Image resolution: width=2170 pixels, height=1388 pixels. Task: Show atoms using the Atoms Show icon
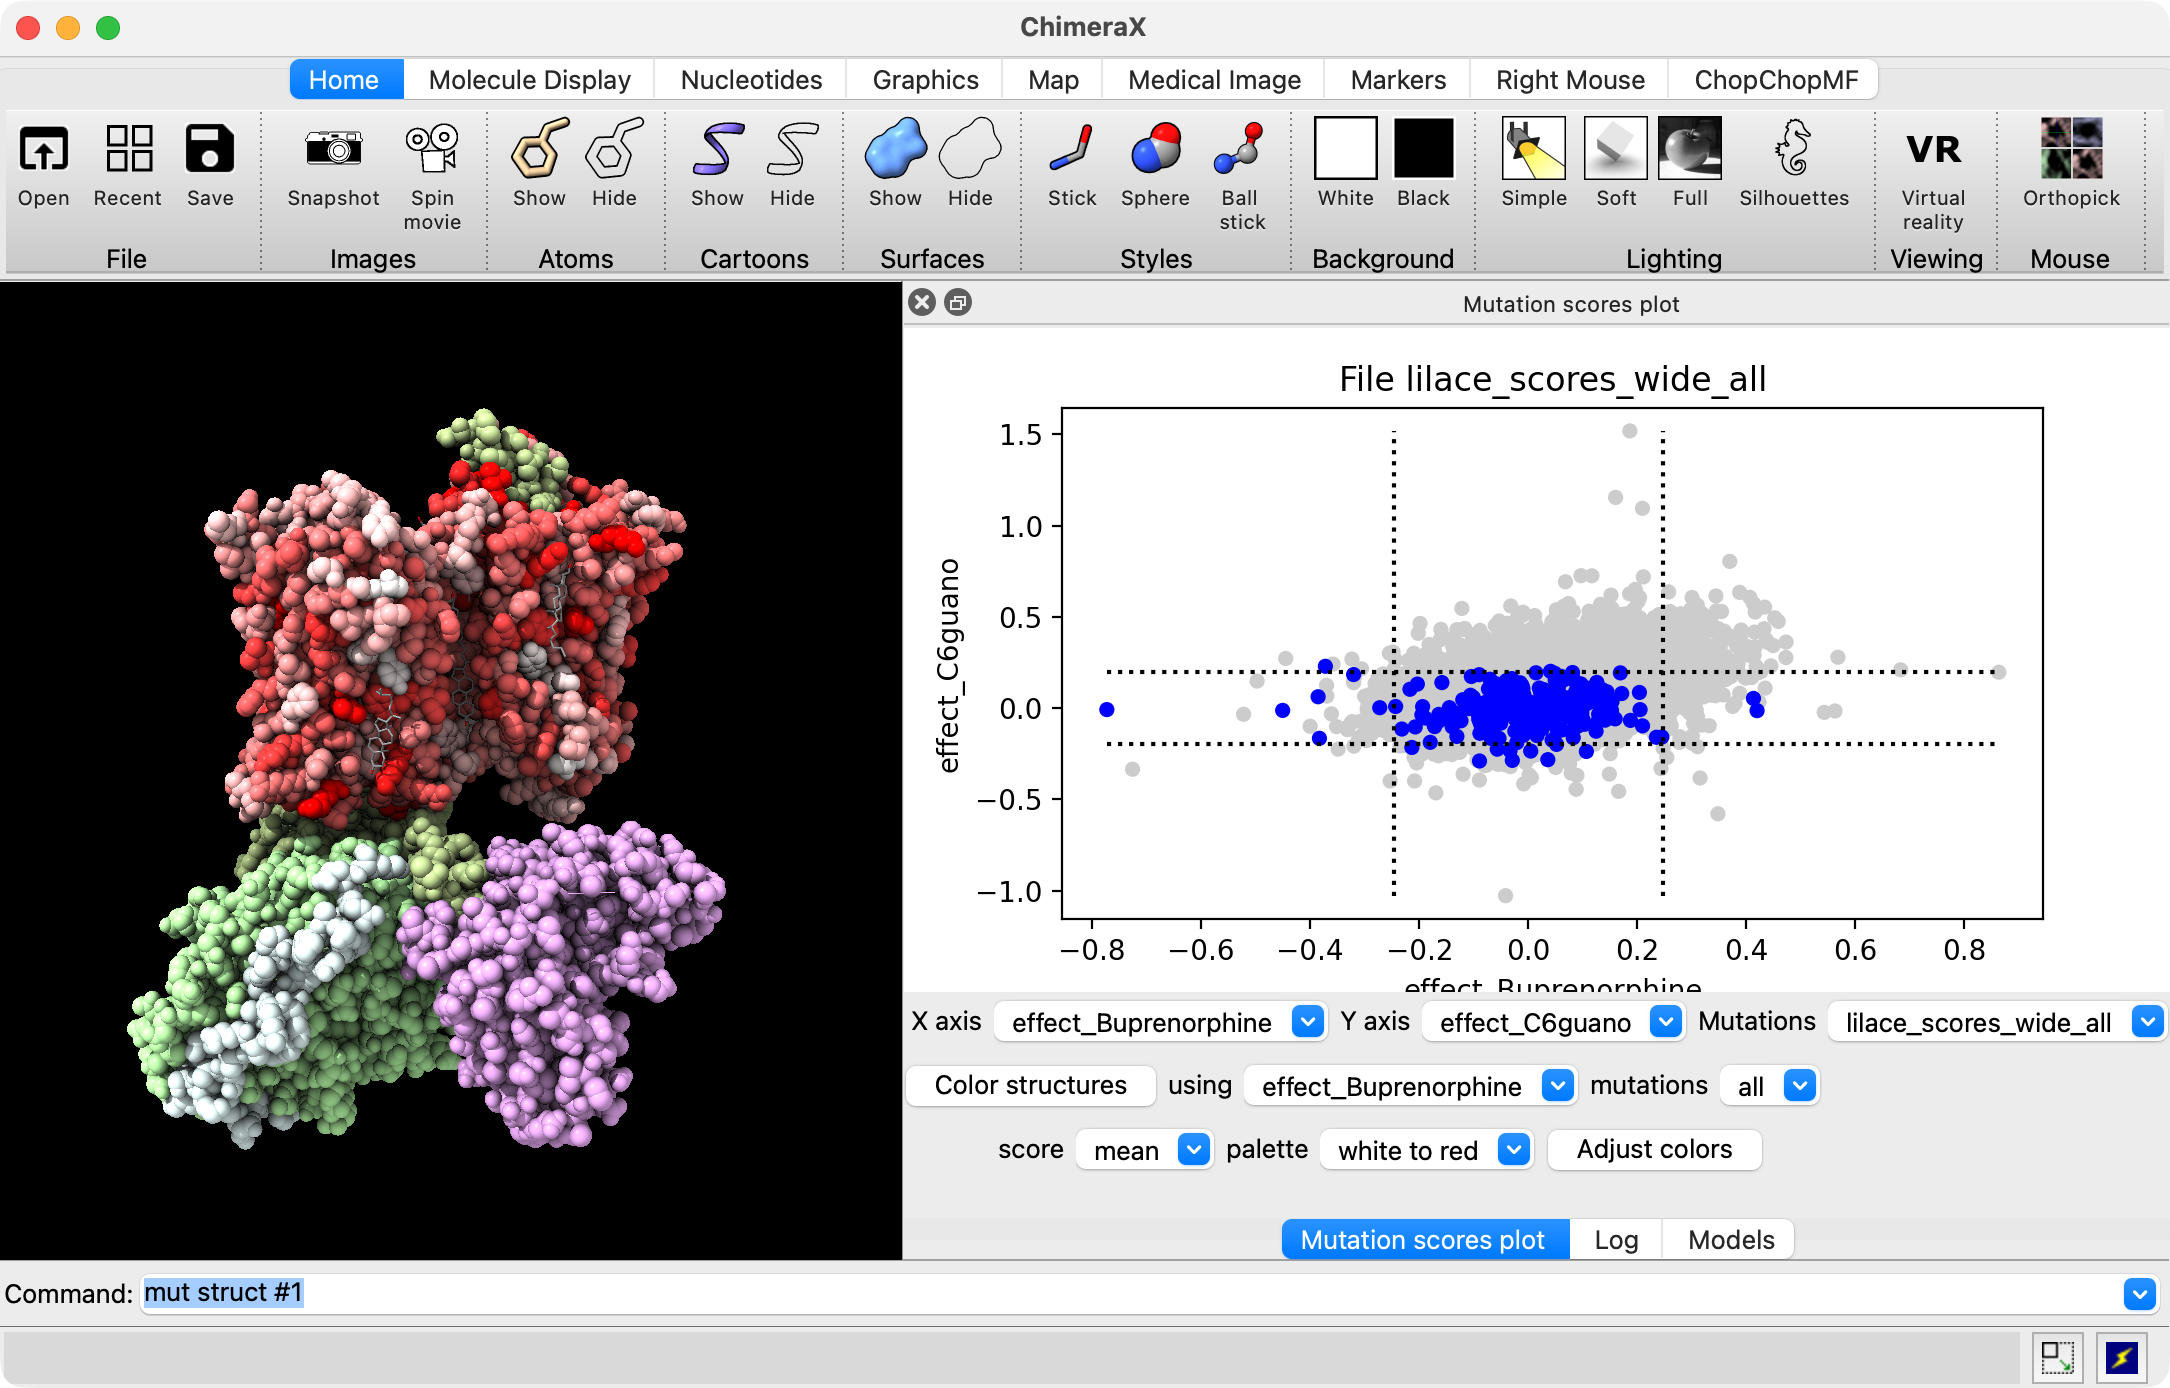click(539, 150)
